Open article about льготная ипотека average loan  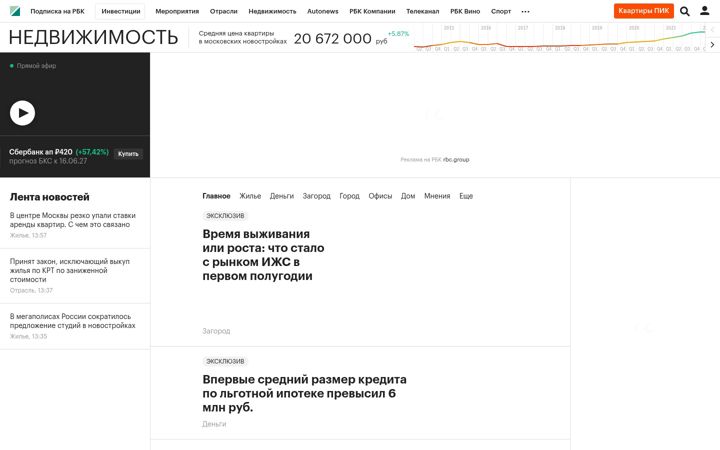tap(304, 394)
